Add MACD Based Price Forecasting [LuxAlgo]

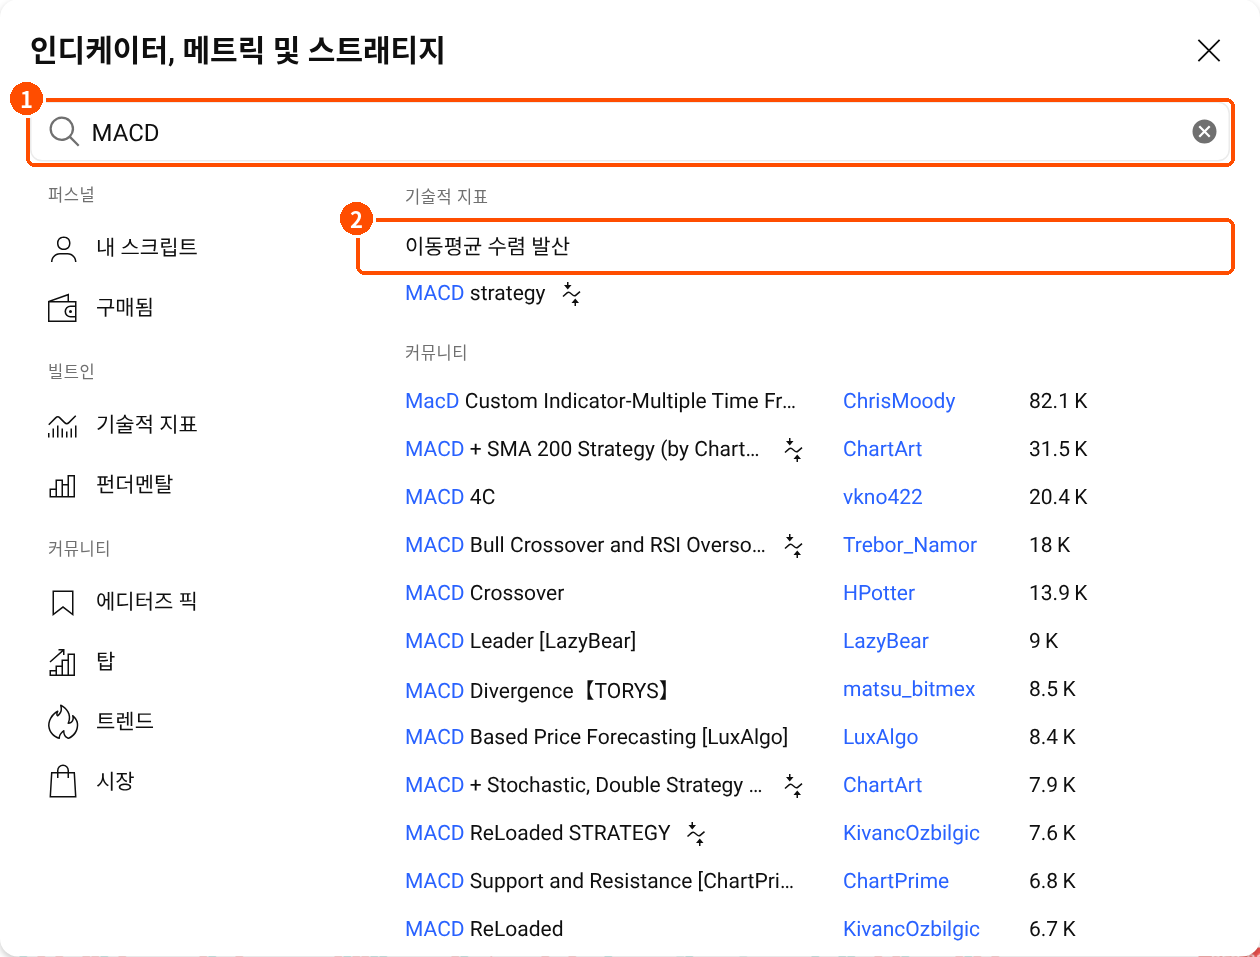[596, 737]
